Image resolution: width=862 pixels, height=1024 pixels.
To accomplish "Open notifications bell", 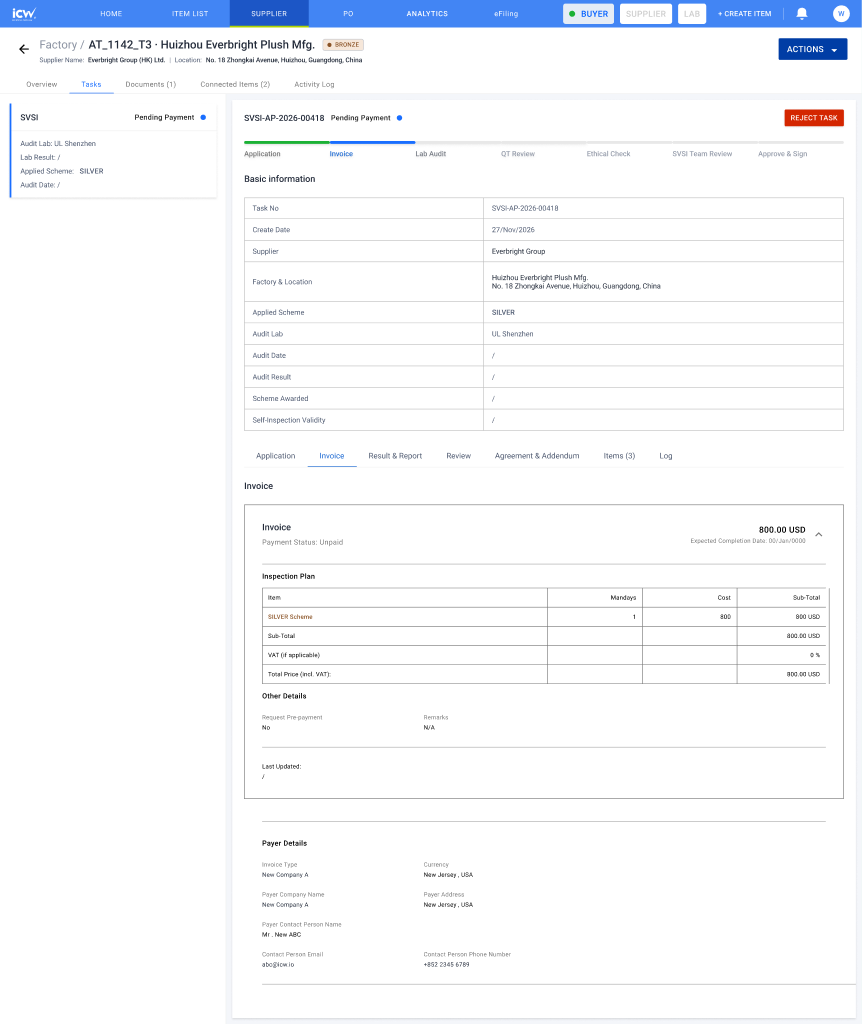I will coord(802,13).
